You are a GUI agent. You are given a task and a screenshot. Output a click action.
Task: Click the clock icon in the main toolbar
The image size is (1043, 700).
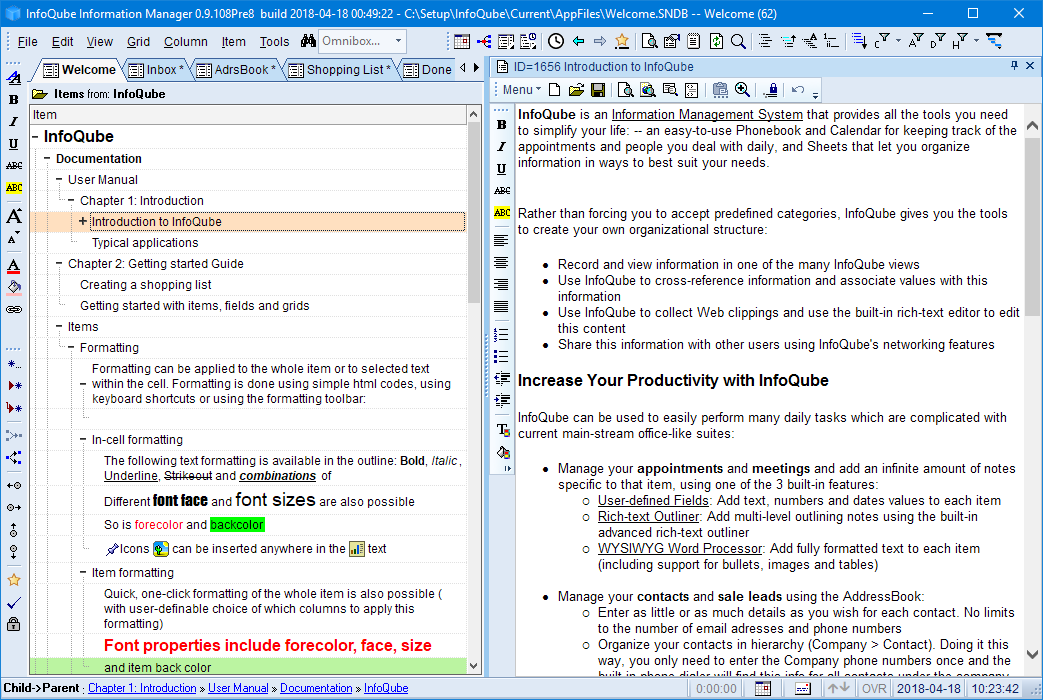[x=555, y=41]
